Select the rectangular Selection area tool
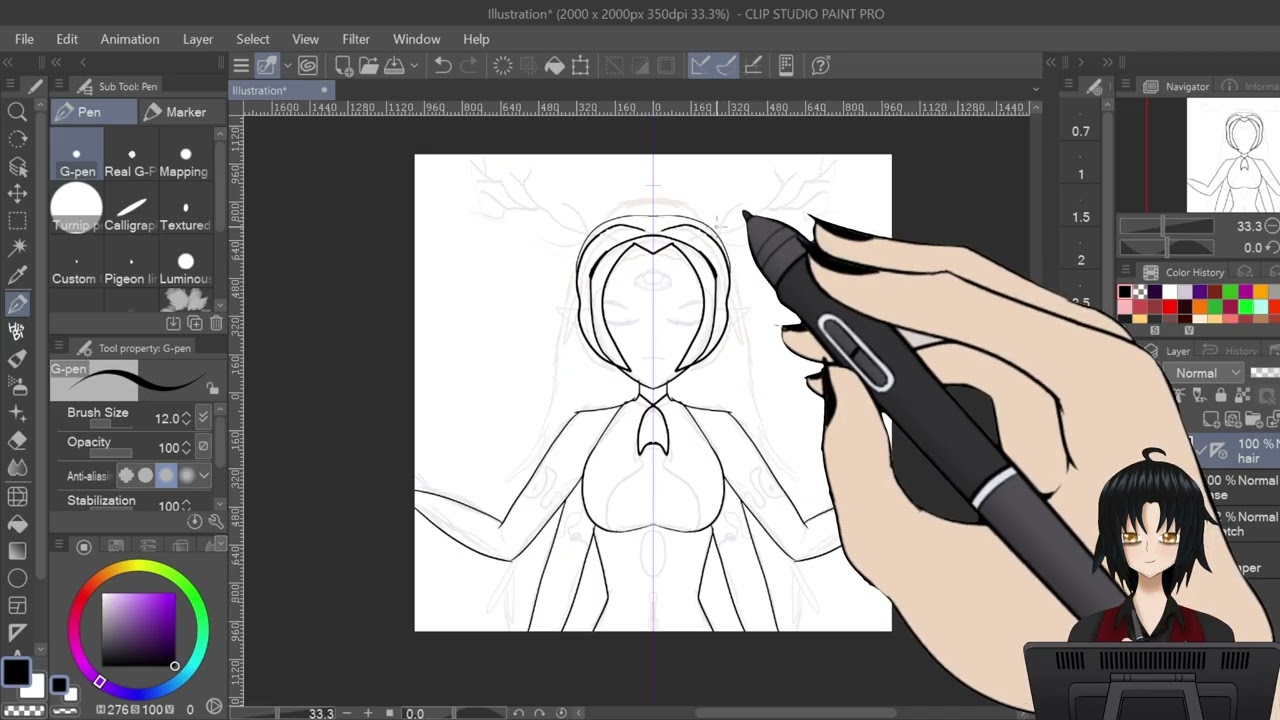The height and width of the screenshot is (720, 1280). [17, 221]
